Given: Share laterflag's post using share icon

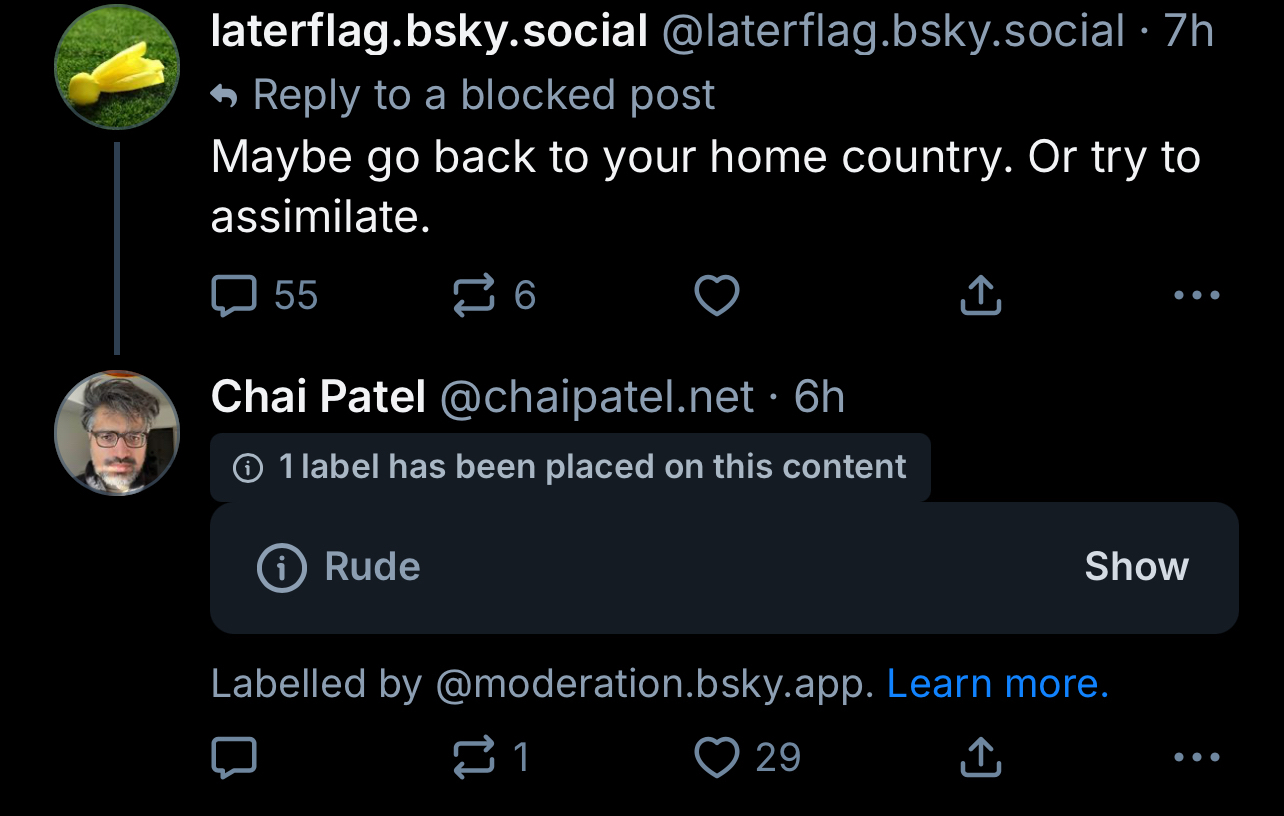Looking at the screenshot, I should tap(981, 296).
